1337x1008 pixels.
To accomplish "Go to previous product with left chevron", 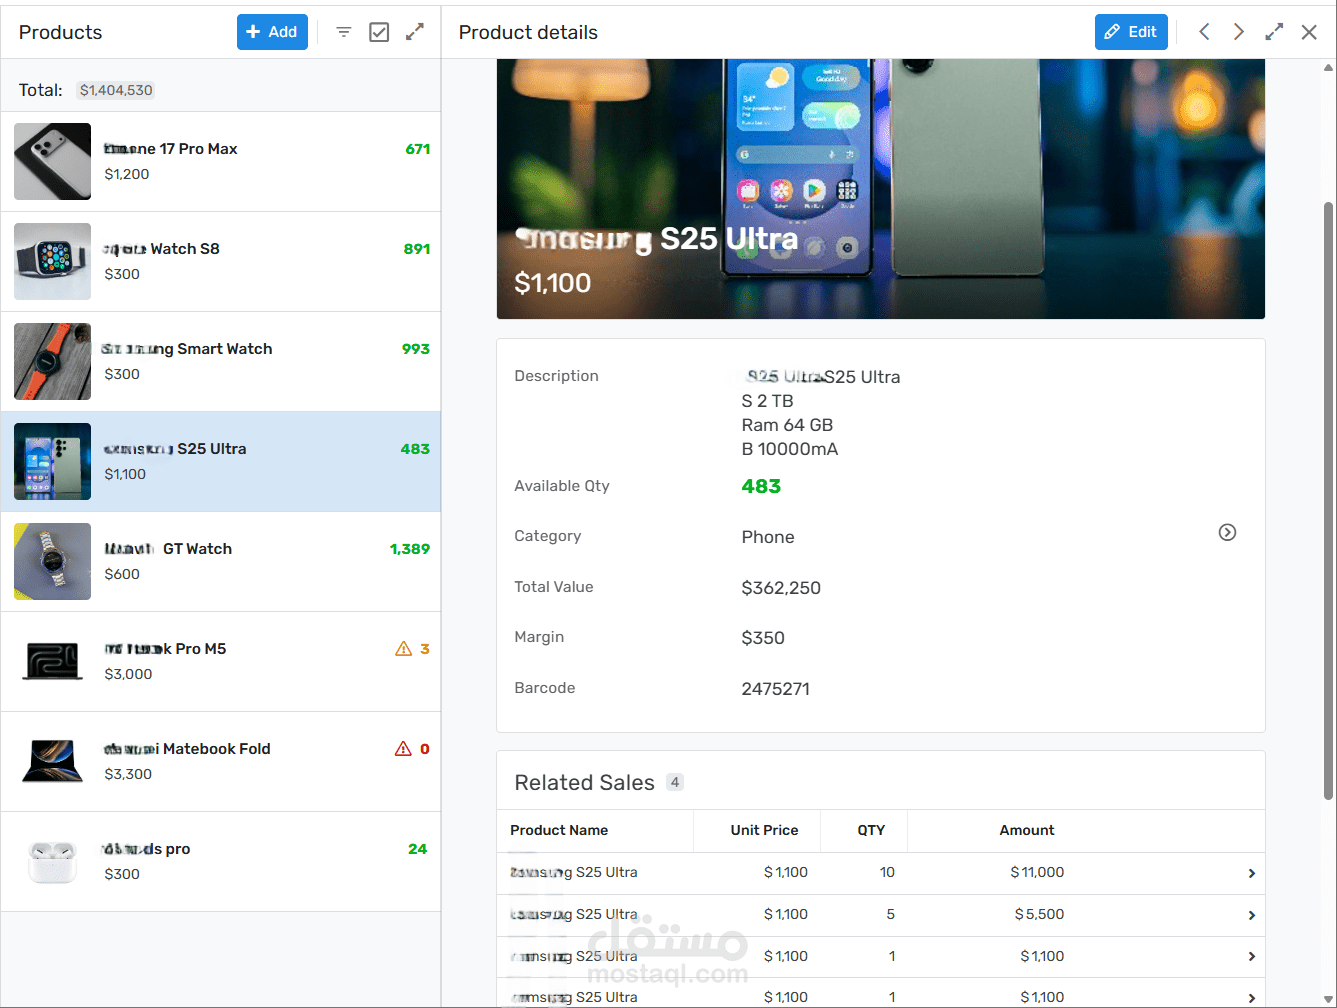I will [1205, 32].
